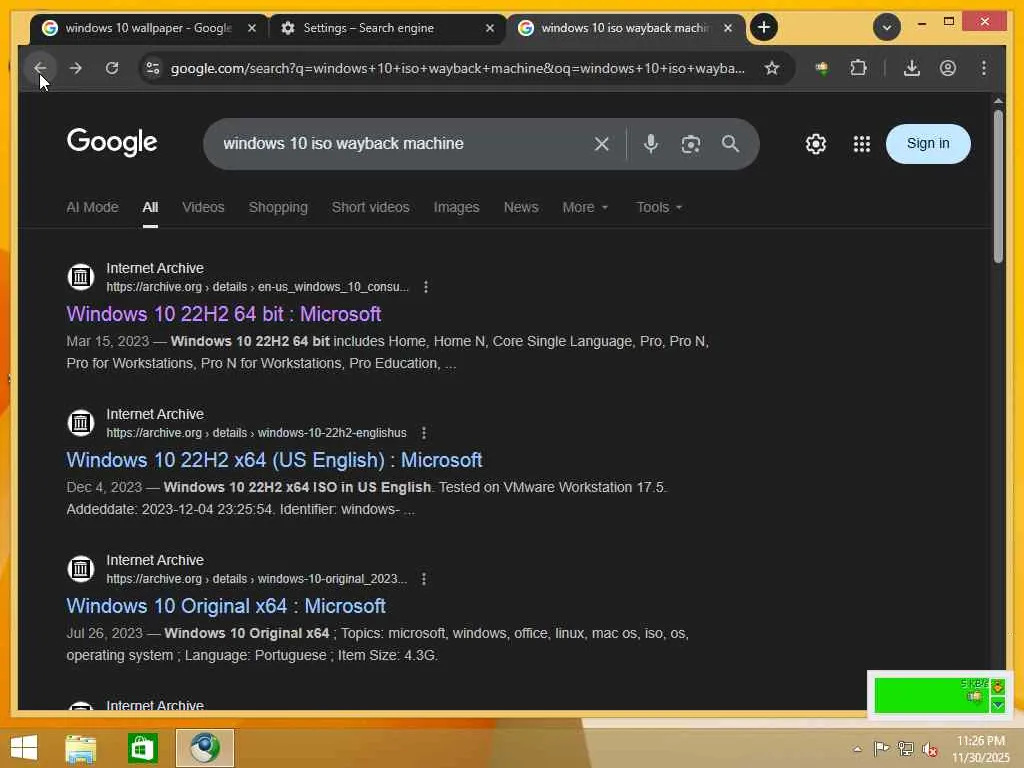The height and width of the screenshot is (768, 1024).
Task: Open the Extensions puzzle icon
Action: tap(858, 68)
